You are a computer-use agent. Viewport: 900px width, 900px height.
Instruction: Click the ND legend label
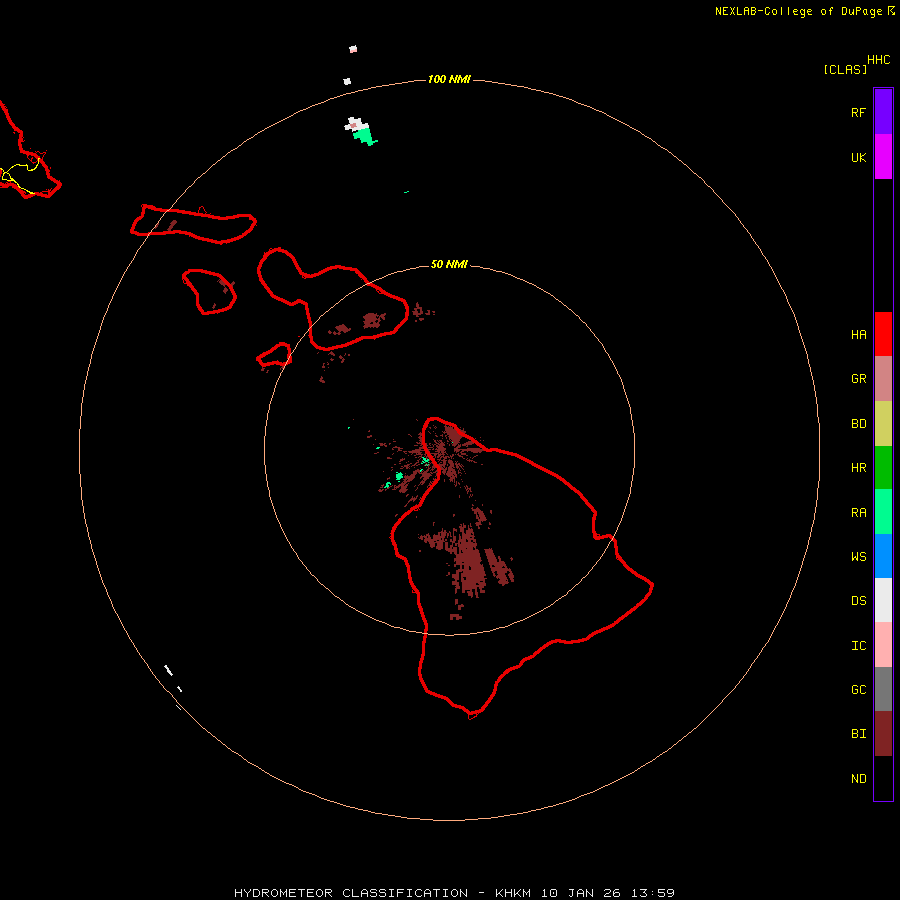[858, 779]
